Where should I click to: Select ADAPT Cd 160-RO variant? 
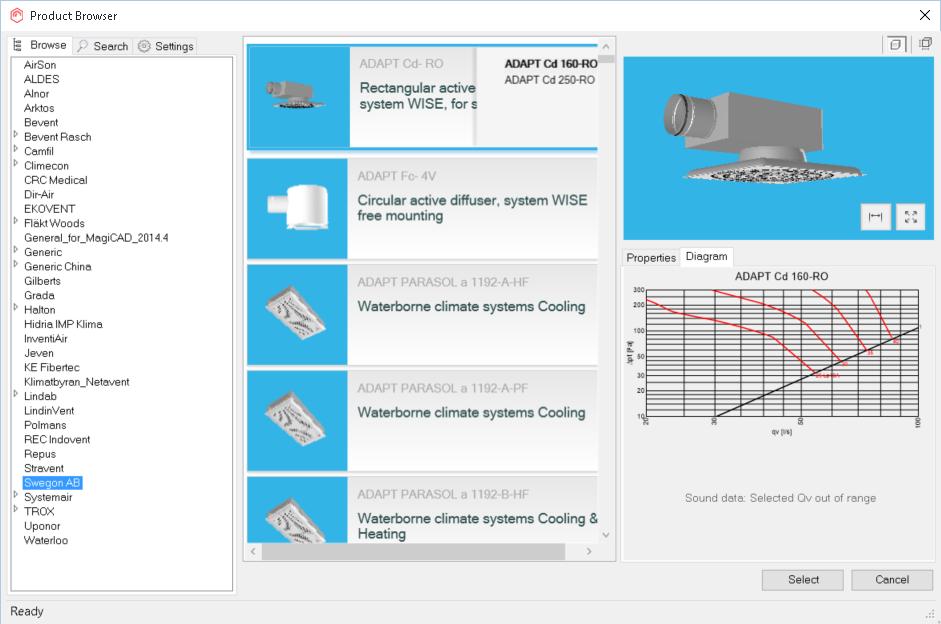[551, 64]
